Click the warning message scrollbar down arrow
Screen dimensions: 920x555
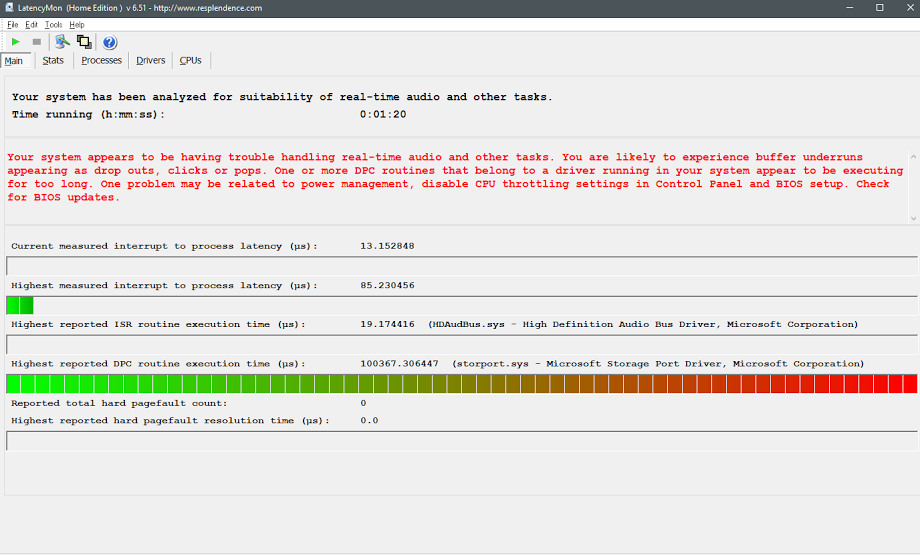(913, 218)
